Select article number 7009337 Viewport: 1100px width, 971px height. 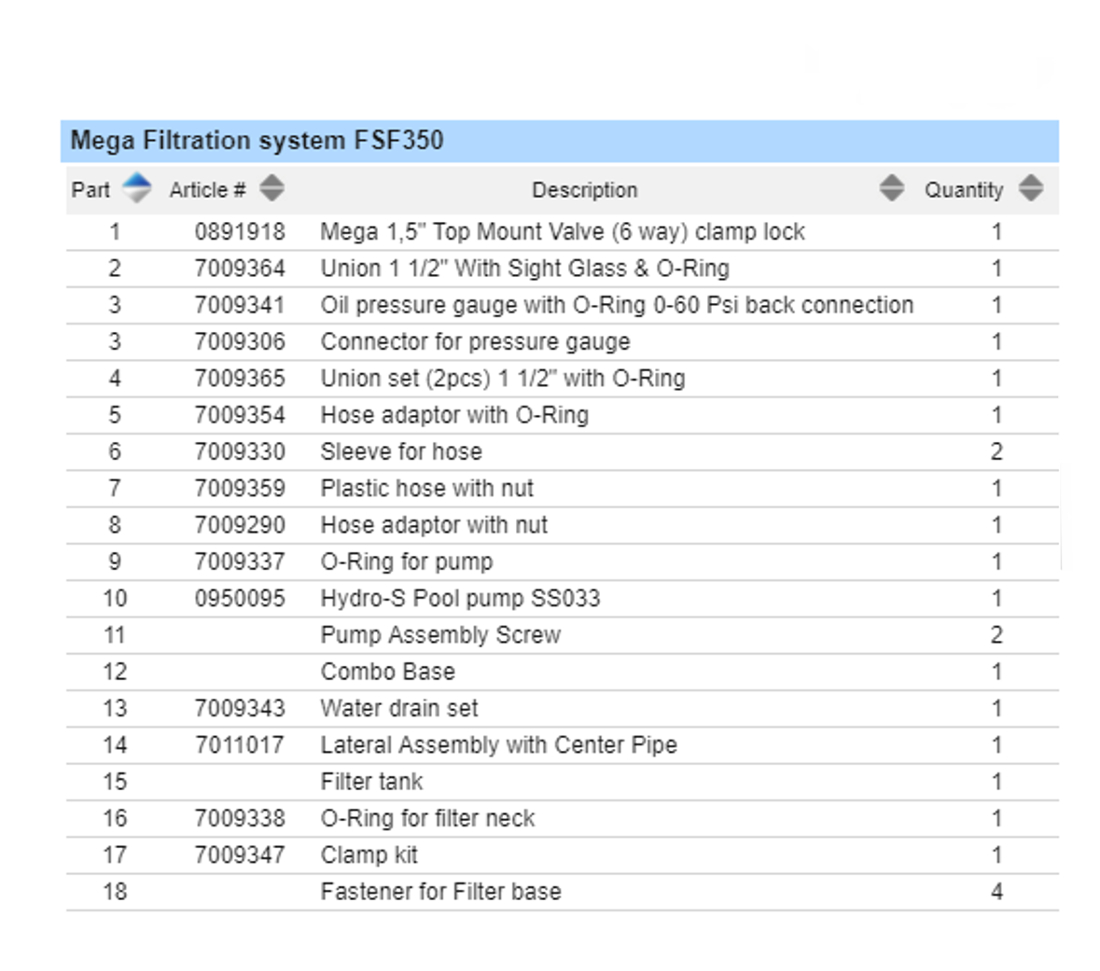240,562
